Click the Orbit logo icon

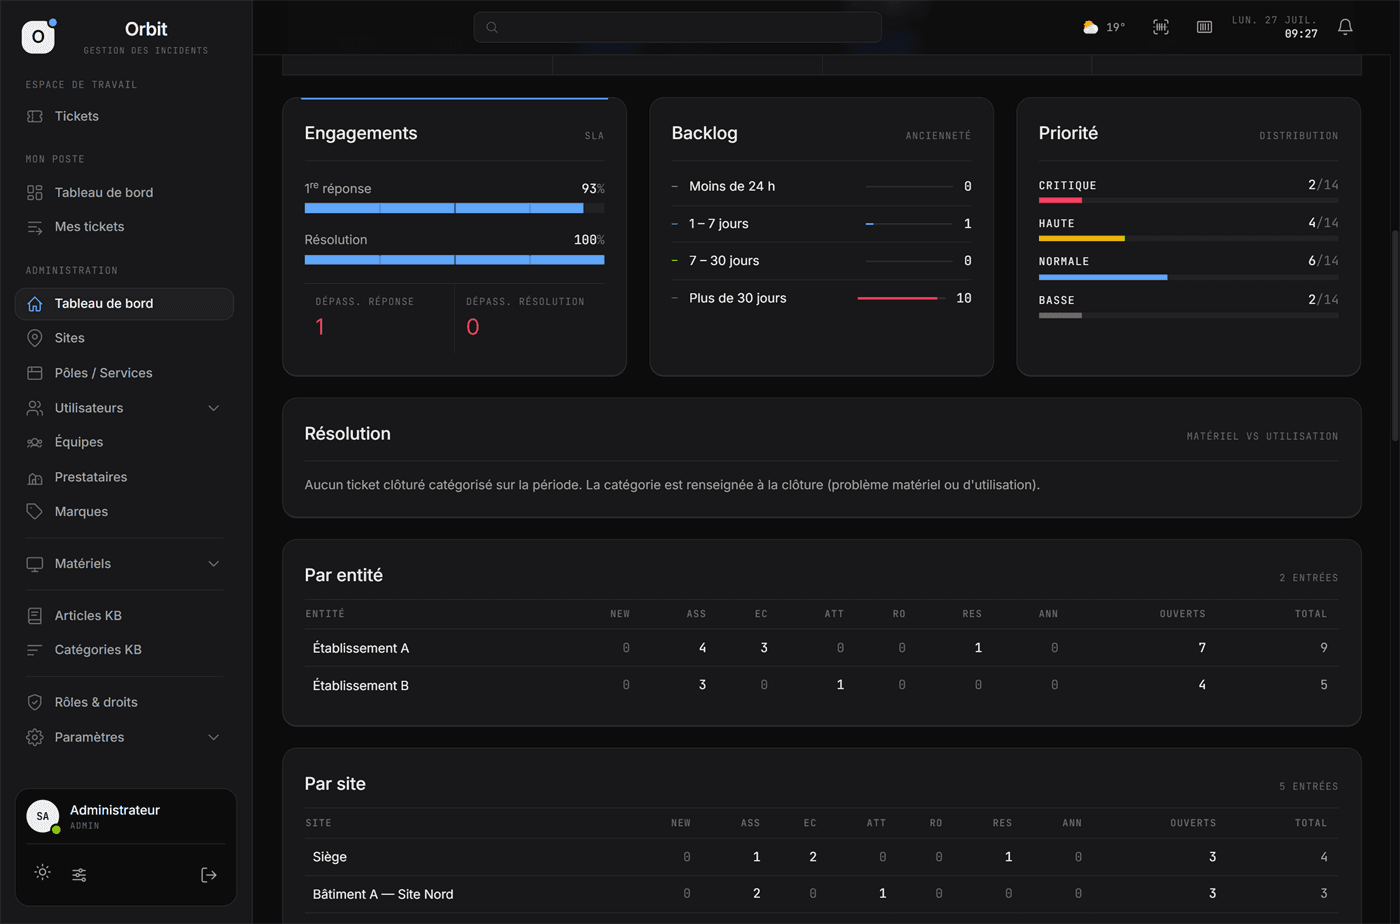tap(38, 37)
